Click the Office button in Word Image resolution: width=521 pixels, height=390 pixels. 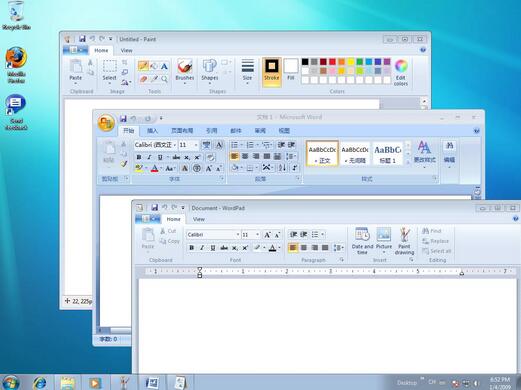(x=106, y=123)
